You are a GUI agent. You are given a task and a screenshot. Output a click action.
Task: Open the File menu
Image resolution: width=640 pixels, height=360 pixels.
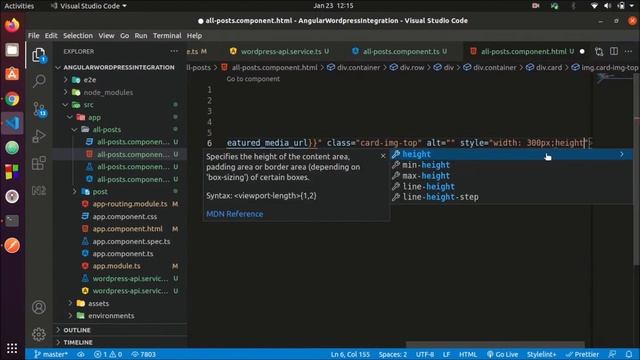click(x=33, y=36)
